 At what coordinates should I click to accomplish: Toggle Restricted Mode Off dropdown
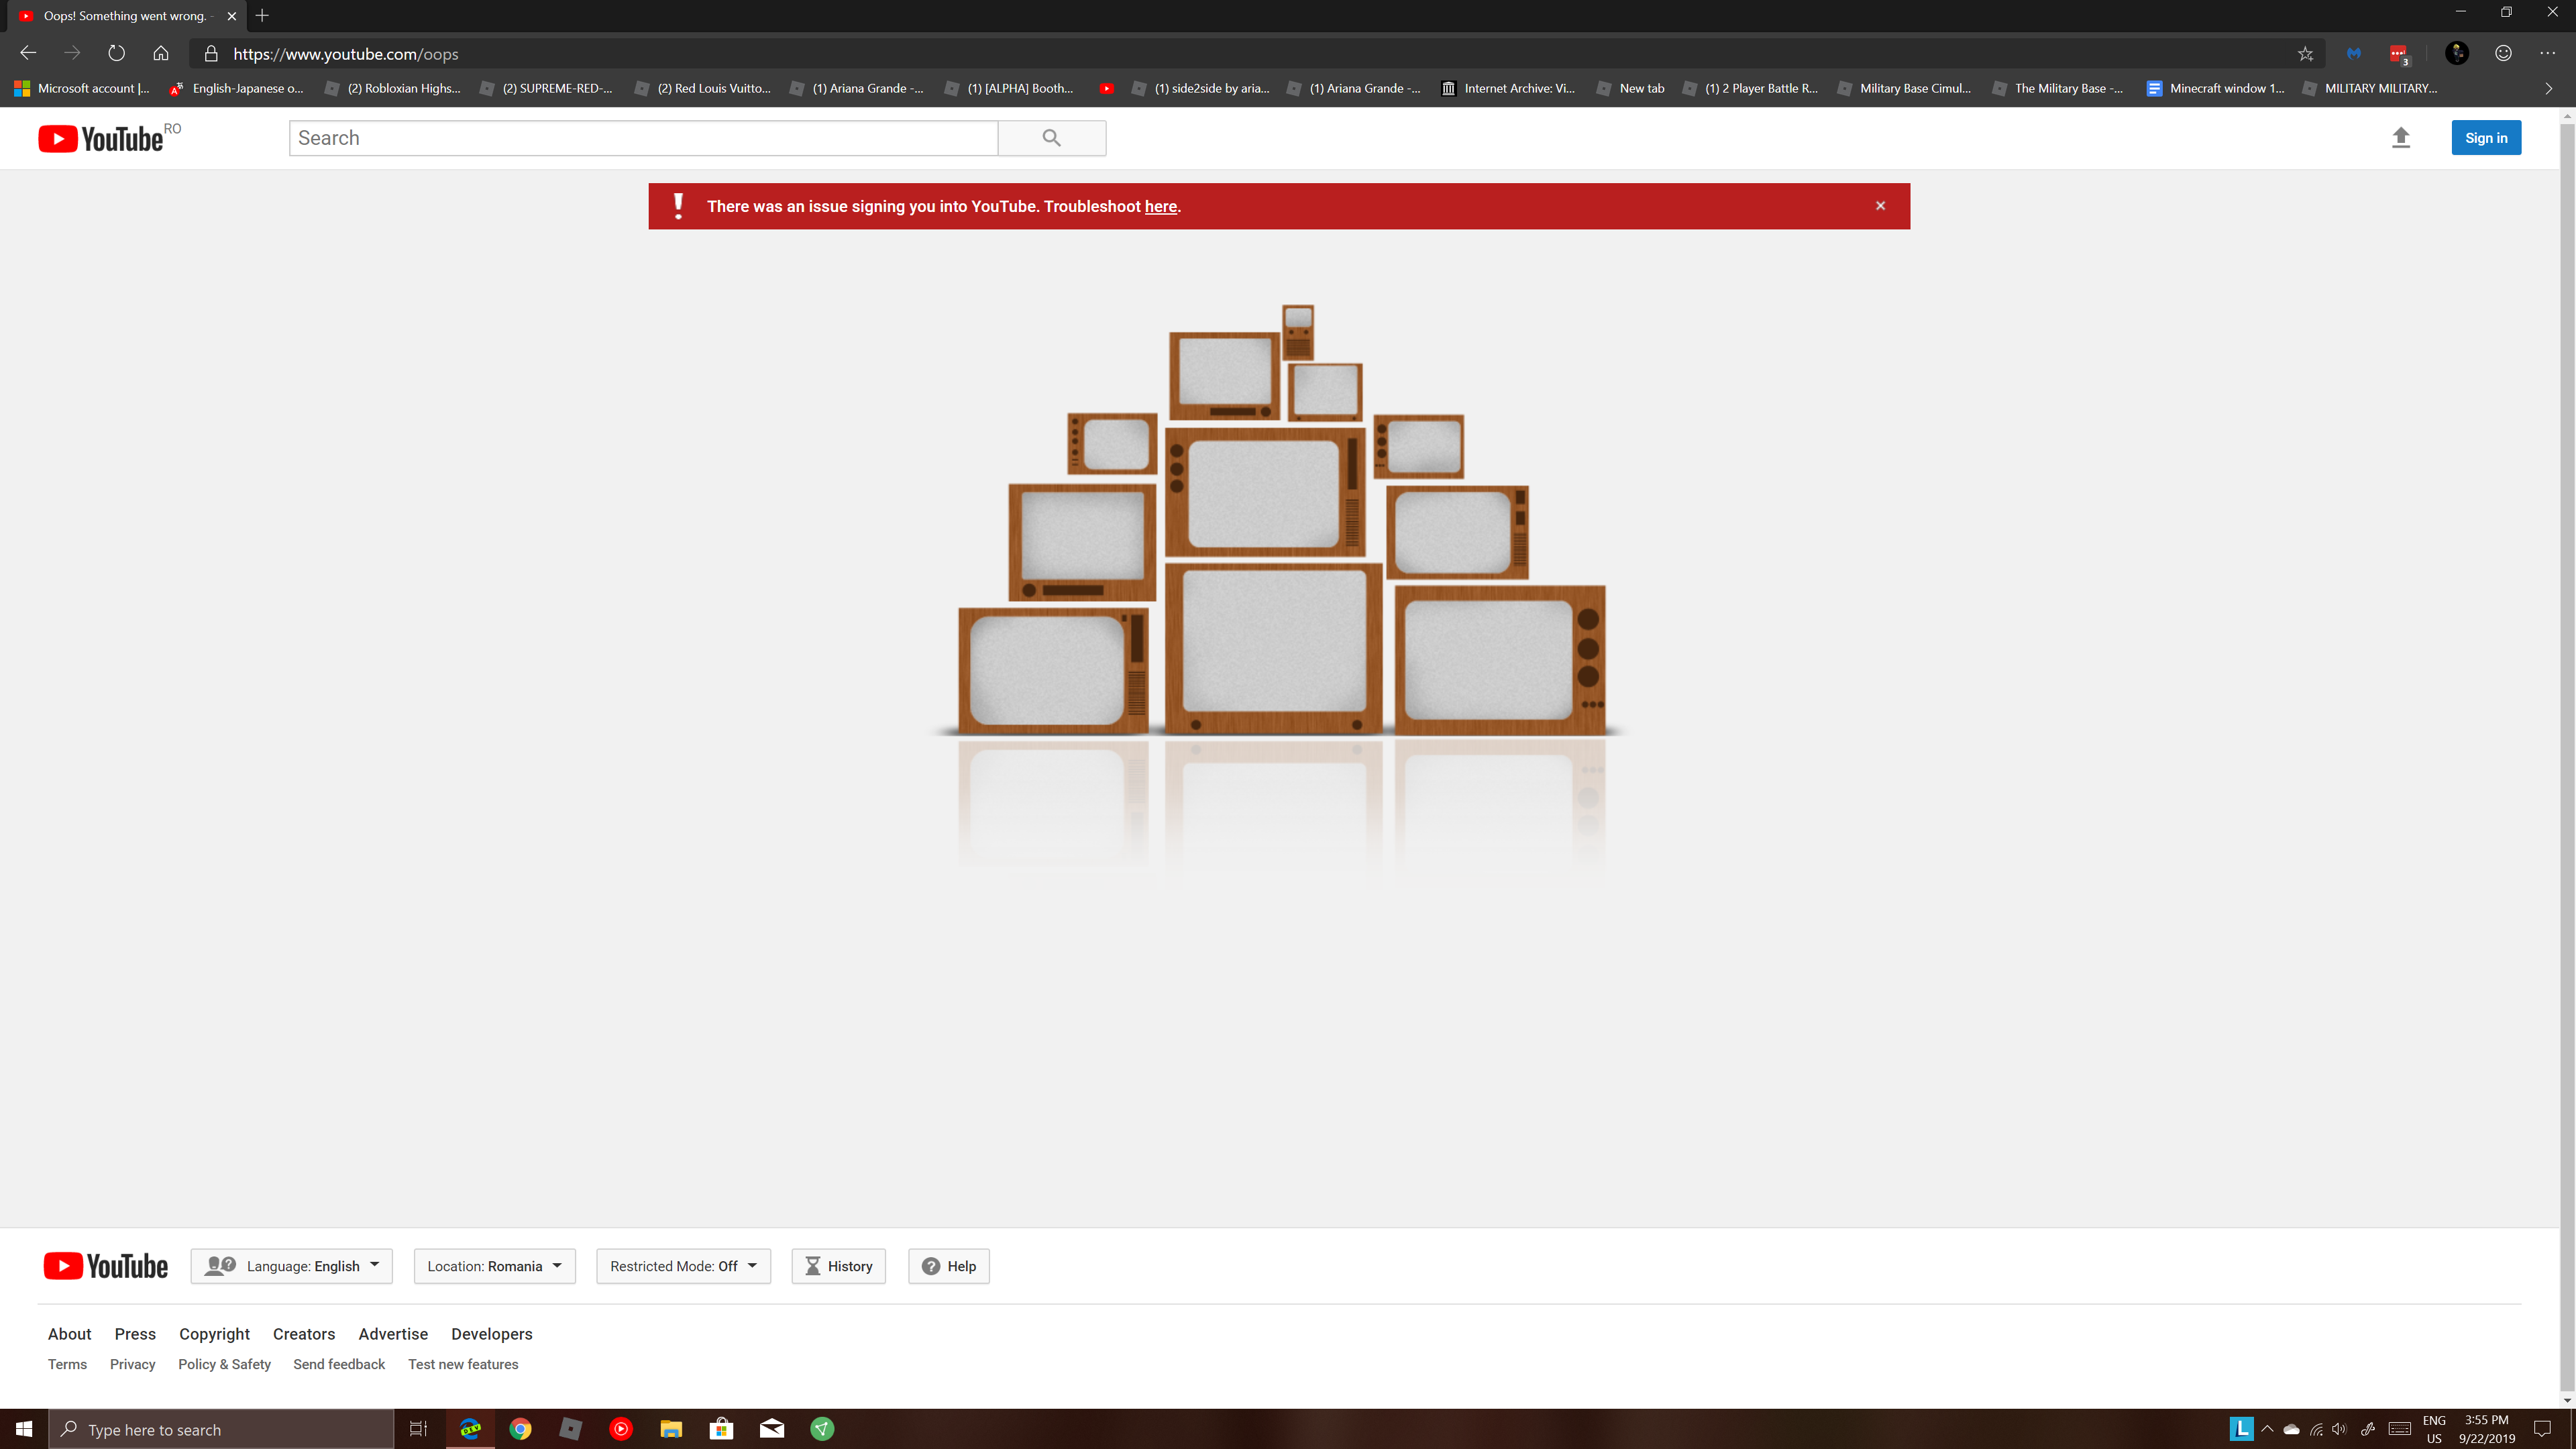click(681, 1265)
